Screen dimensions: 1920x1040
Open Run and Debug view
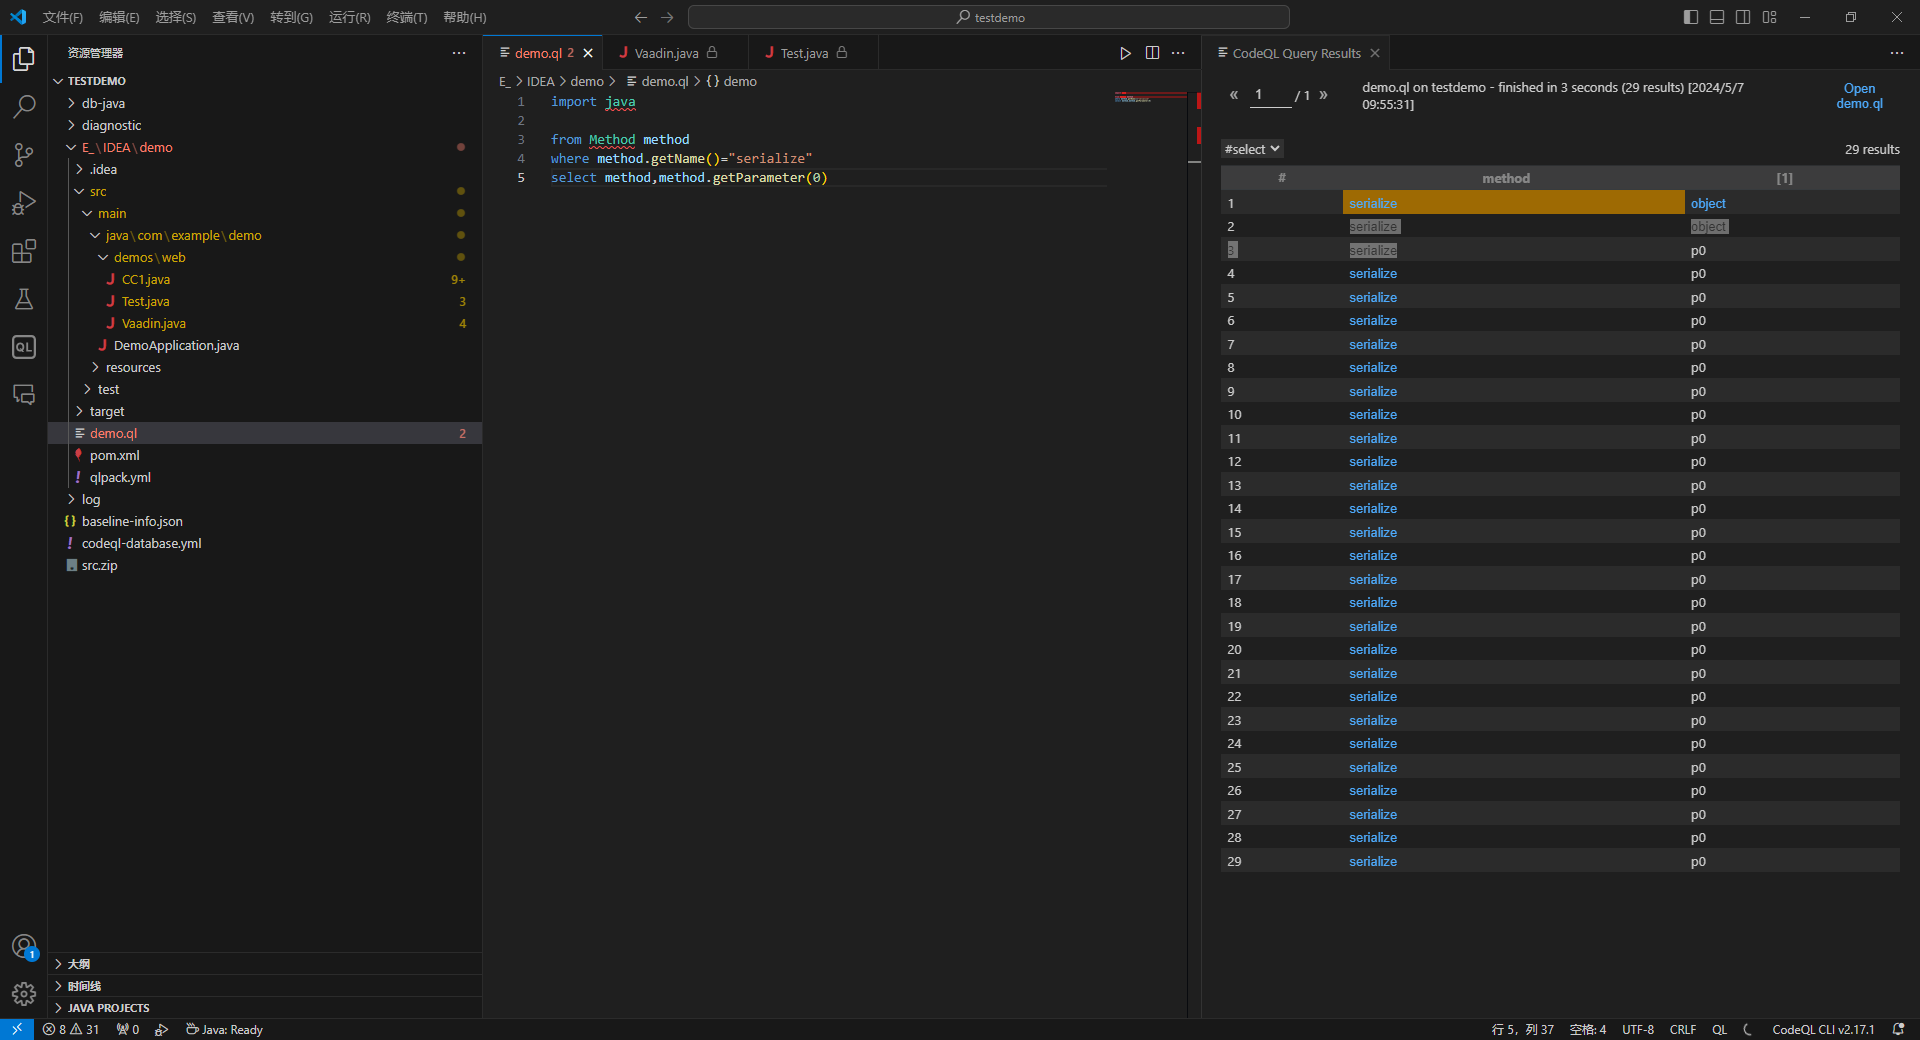pyautogui.click(x=24, y=203)
